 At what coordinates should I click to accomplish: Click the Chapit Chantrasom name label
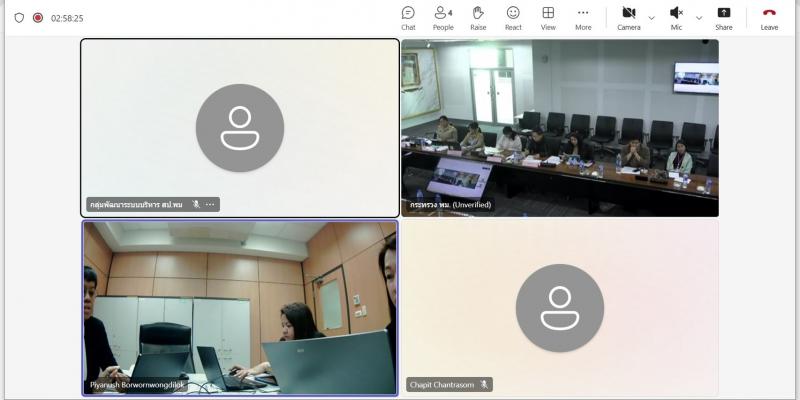[x=442, y=385]
